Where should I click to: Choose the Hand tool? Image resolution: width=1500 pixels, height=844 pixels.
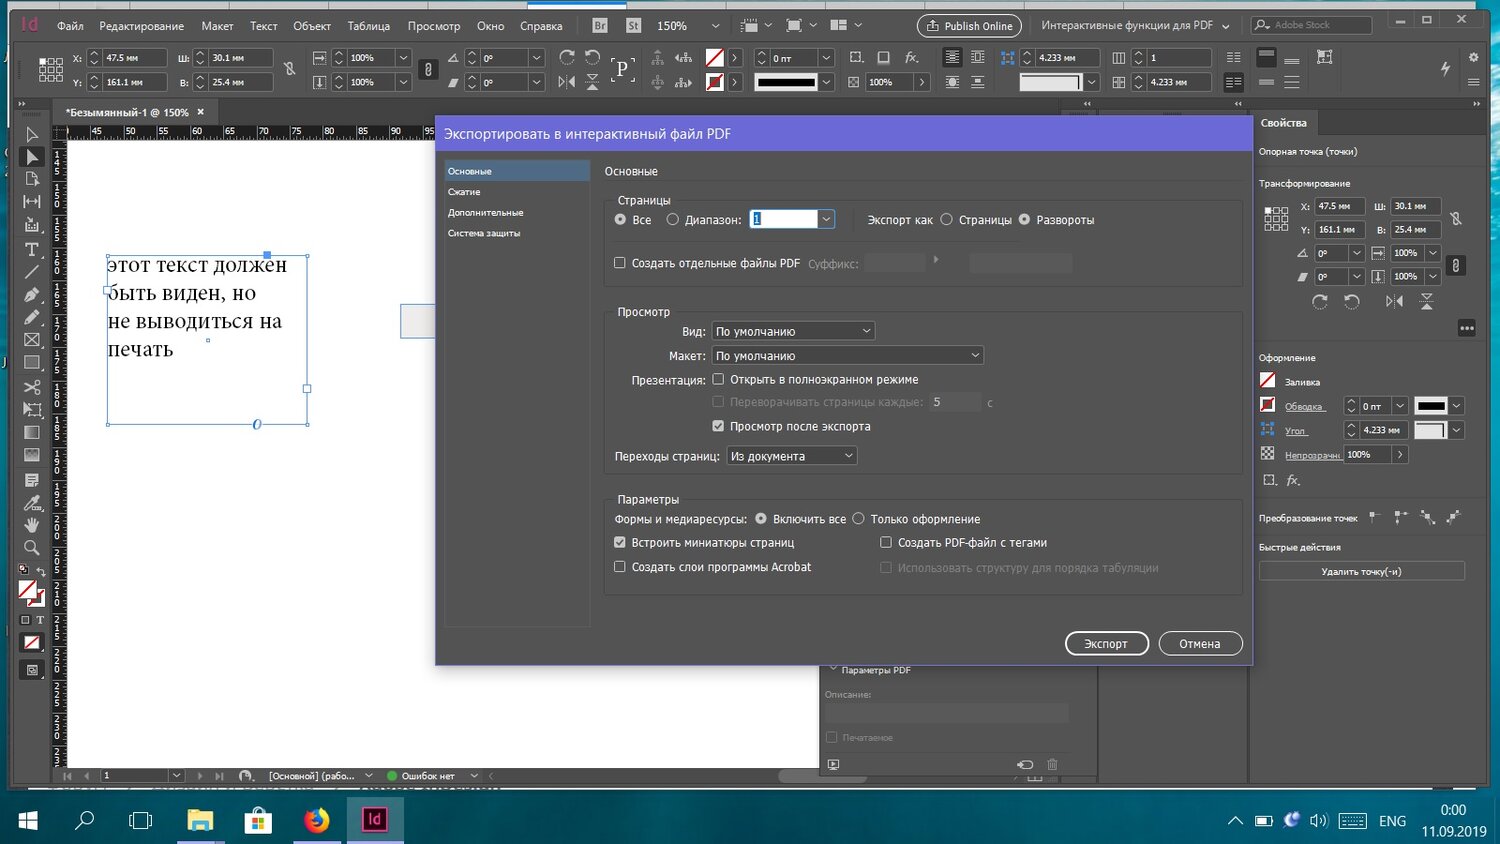pyautogui.click(x=32, y=525)
